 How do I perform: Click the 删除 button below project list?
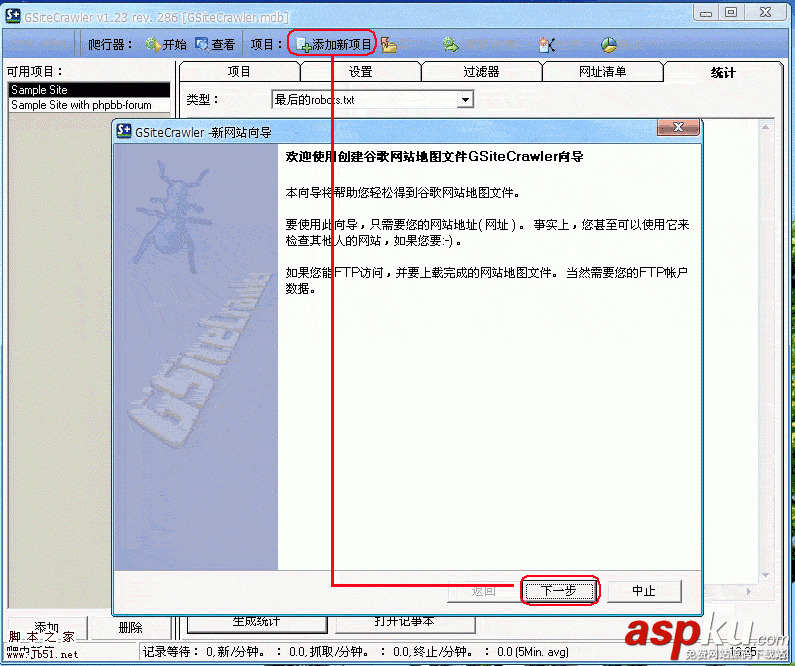(130, 627)
